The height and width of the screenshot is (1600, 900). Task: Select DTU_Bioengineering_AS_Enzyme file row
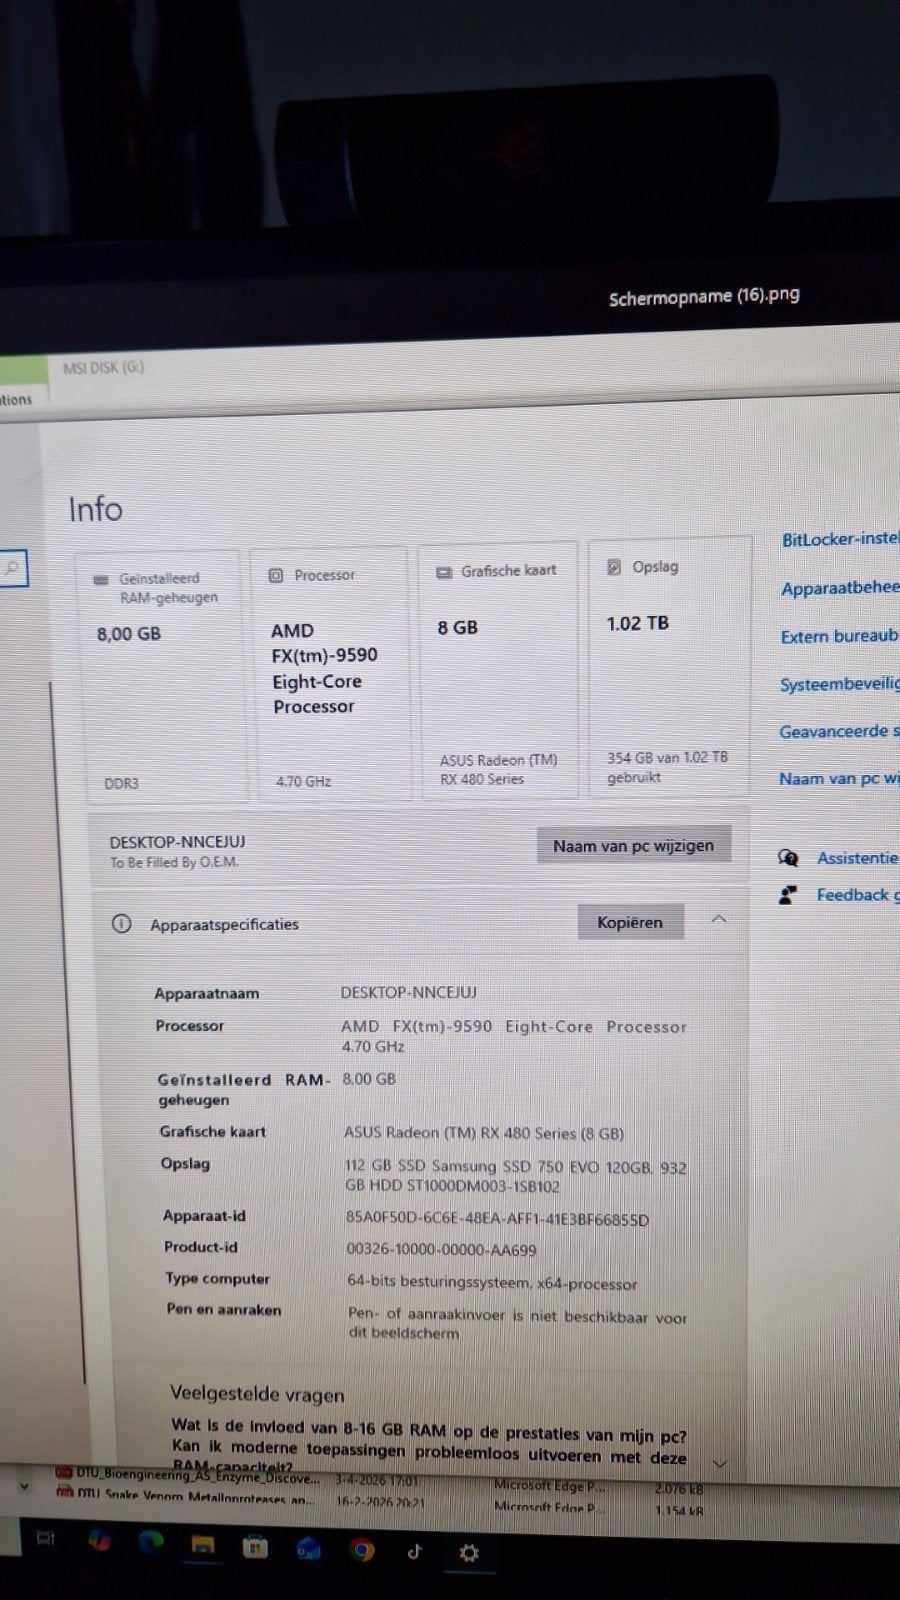380,1480
